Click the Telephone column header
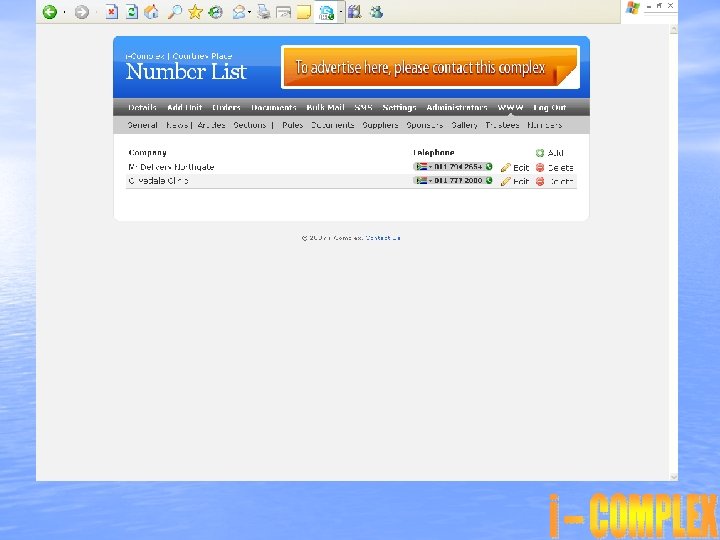720x540 pixels. [433, 152]
